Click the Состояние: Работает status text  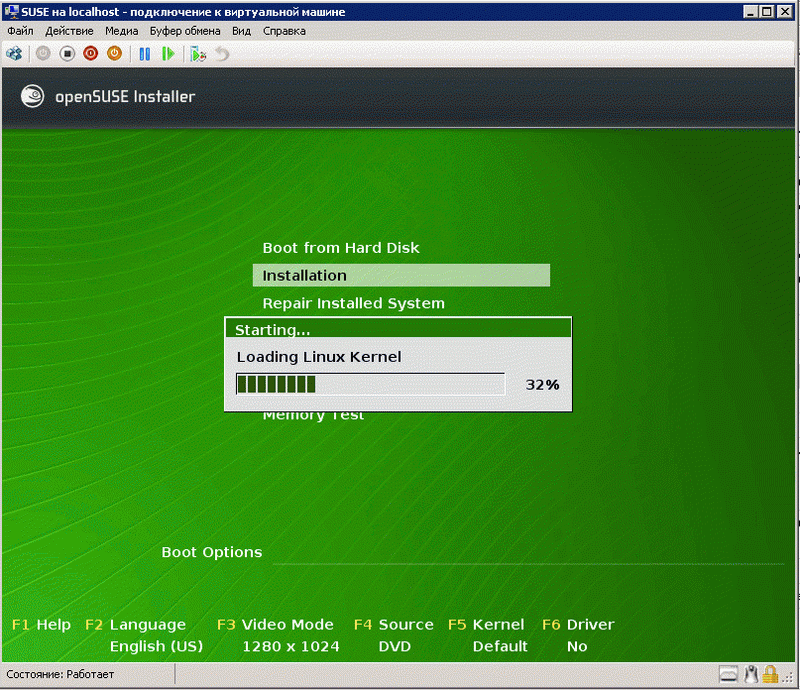(60, 674)
